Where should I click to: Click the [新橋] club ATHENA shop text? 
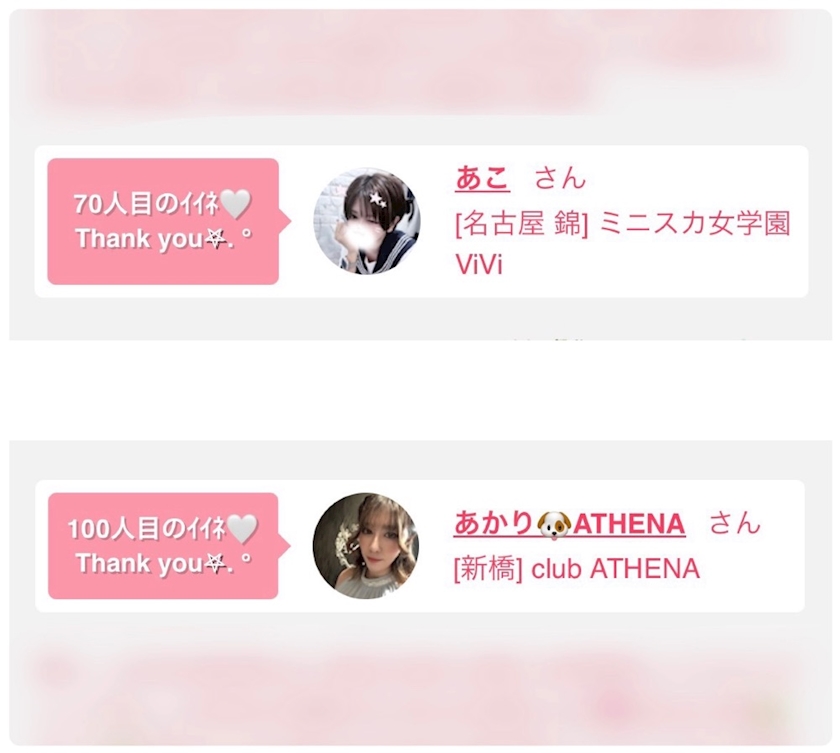(577, 568)
